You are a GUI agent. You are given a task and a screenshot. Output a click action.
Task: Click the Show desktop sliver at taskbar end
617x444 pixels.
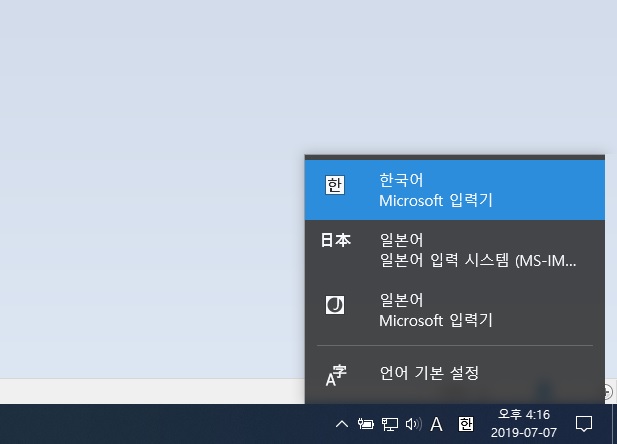tap(614, 424)
